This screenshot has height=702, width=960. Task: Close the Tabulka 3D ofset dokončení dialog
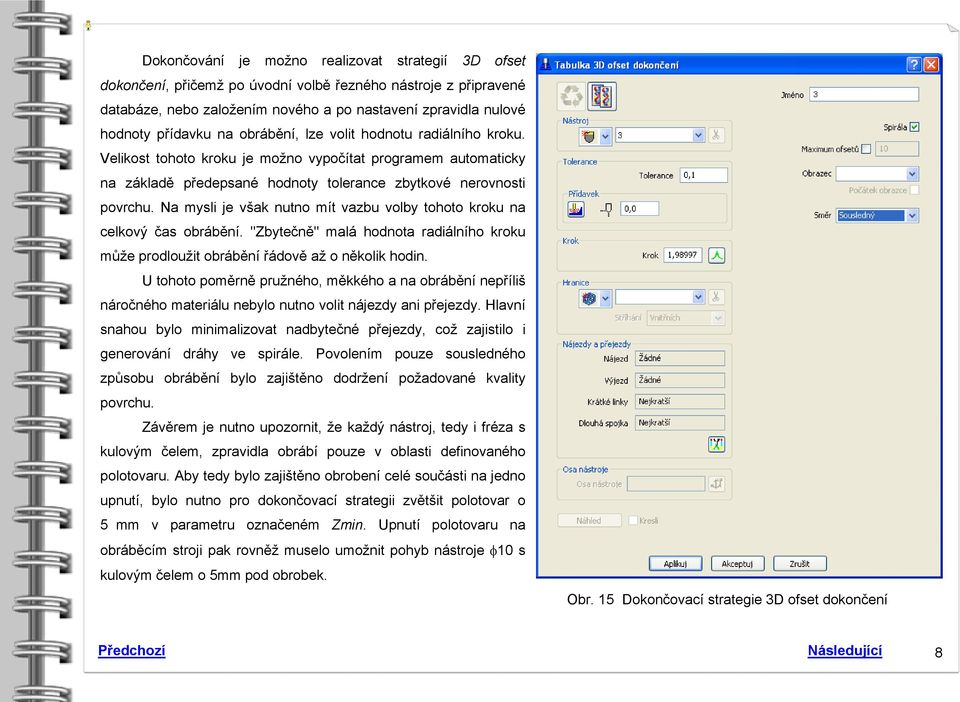[931, 64]
